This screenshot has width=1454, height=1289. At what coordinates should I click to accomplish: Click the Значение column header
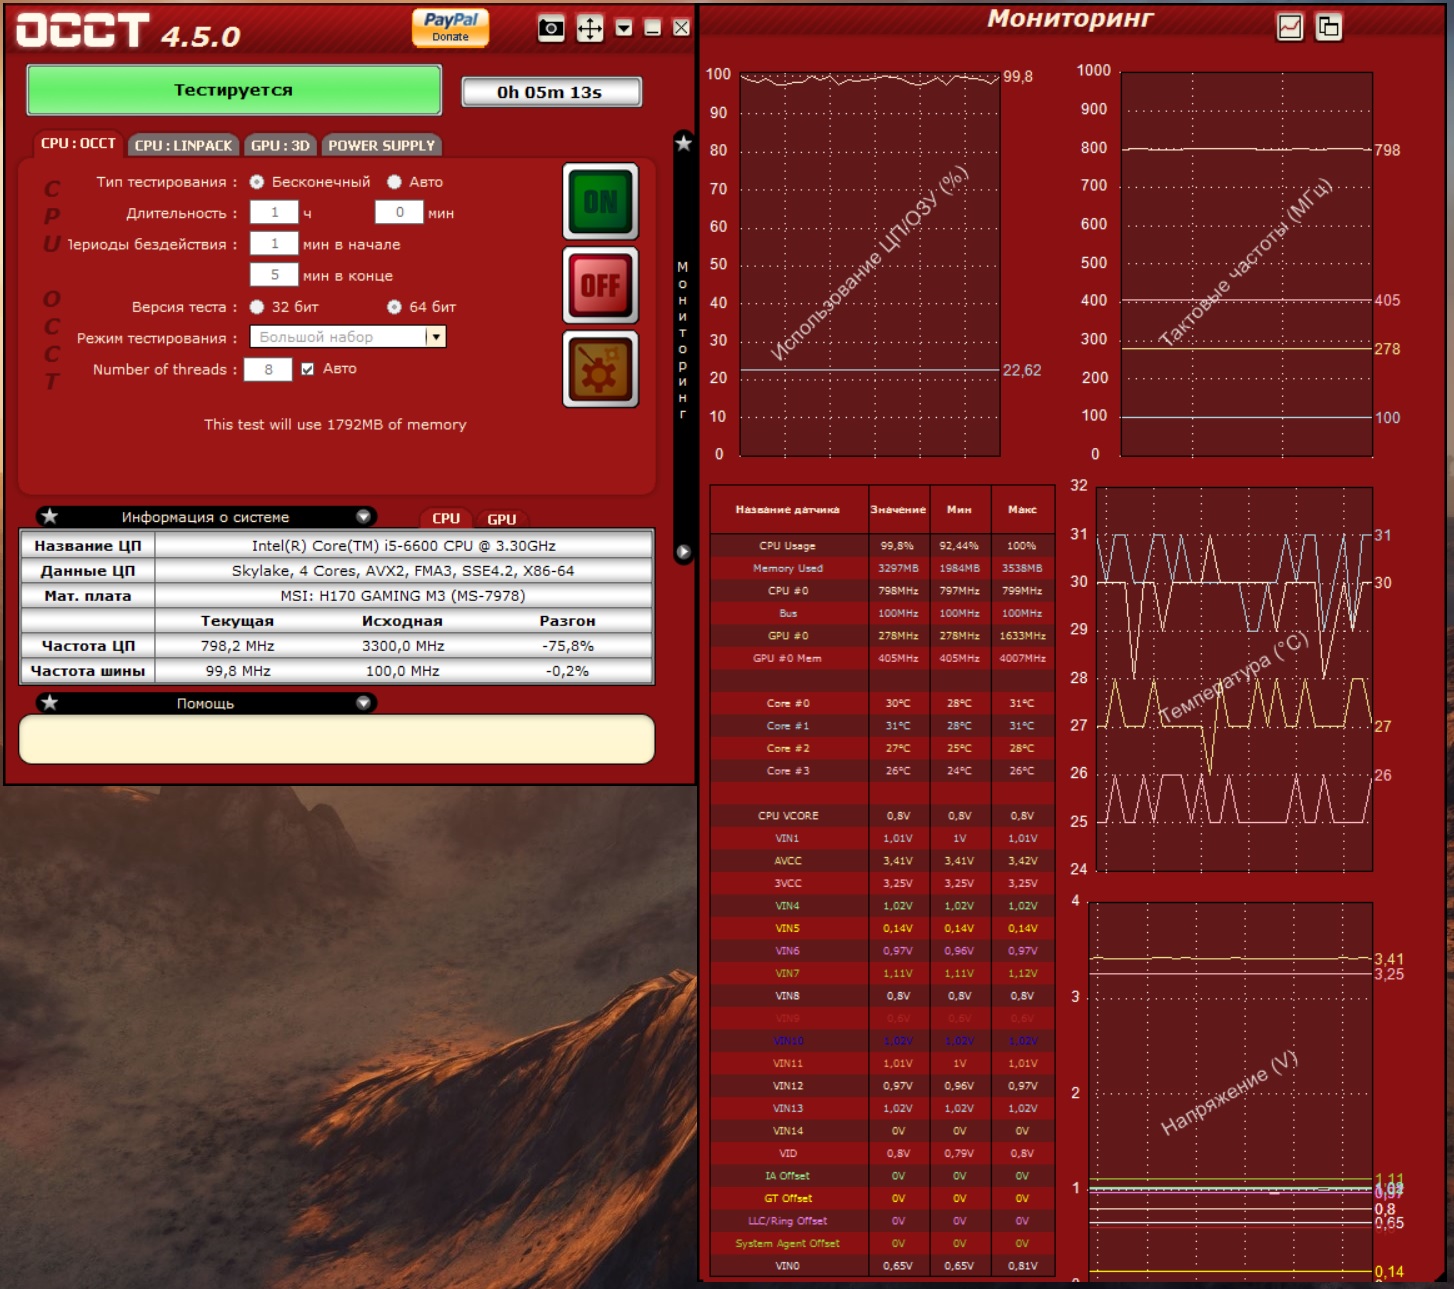pyautogui.click(x=898, y=510)
